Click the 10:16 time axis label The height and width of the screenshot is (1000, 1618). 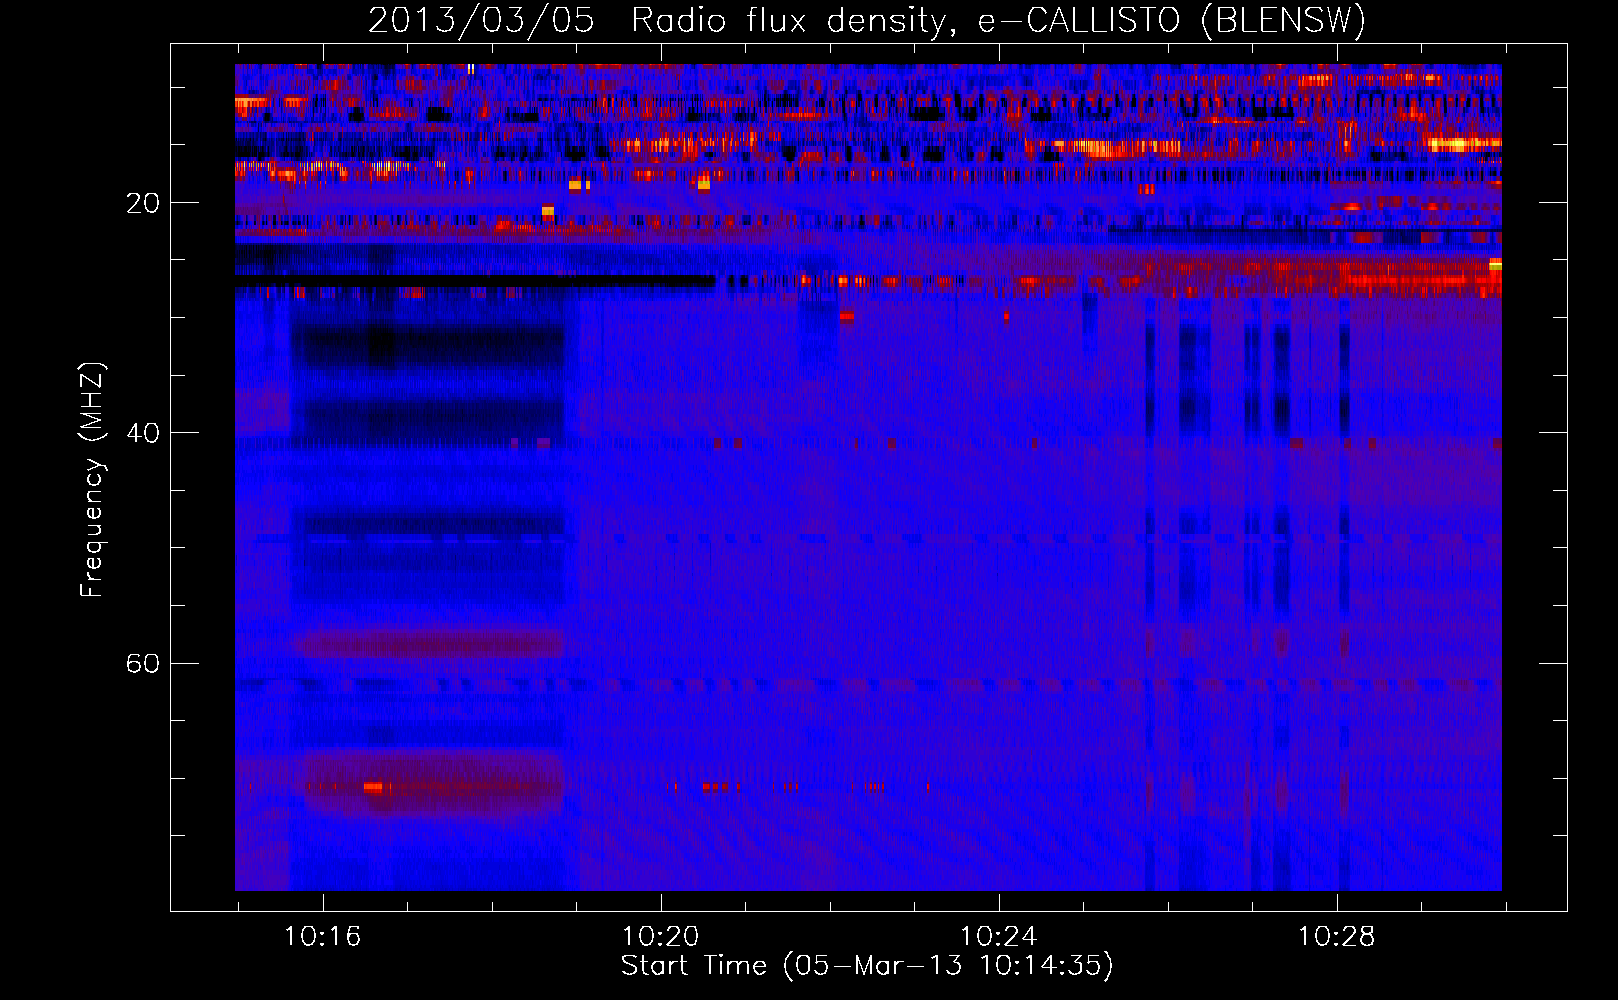point(323,937)
